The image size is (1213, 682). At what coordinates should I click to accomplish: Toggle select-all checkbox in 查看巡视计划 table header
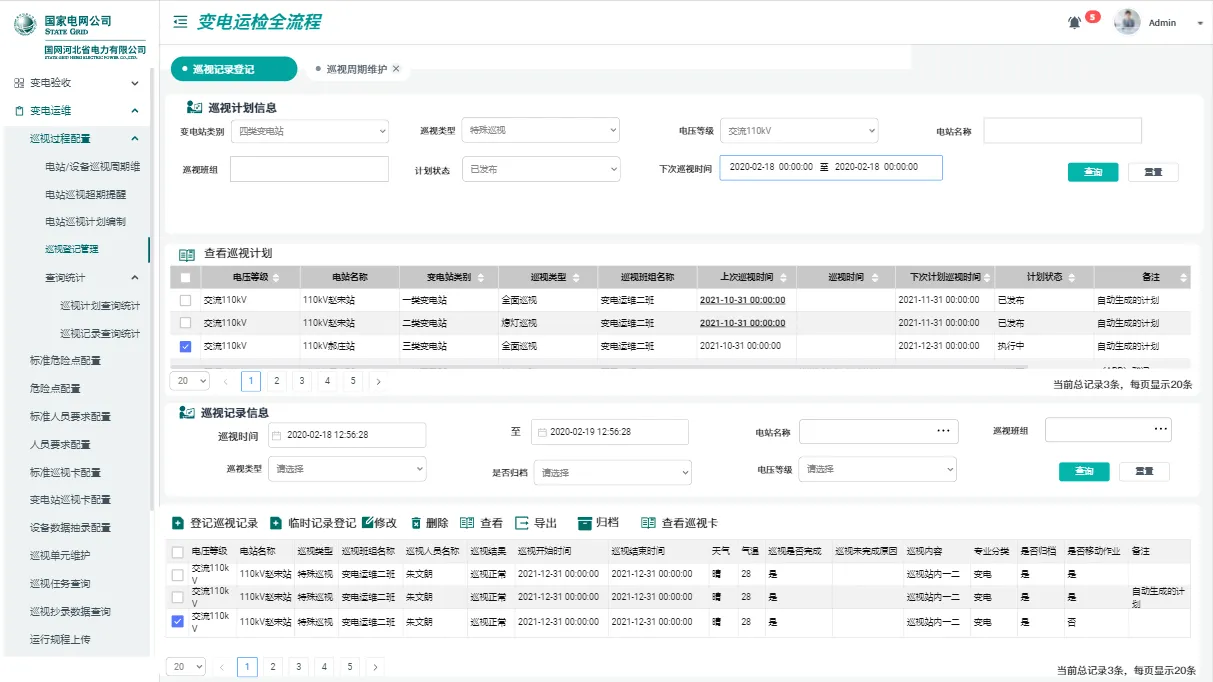click(x=185, y=277)
